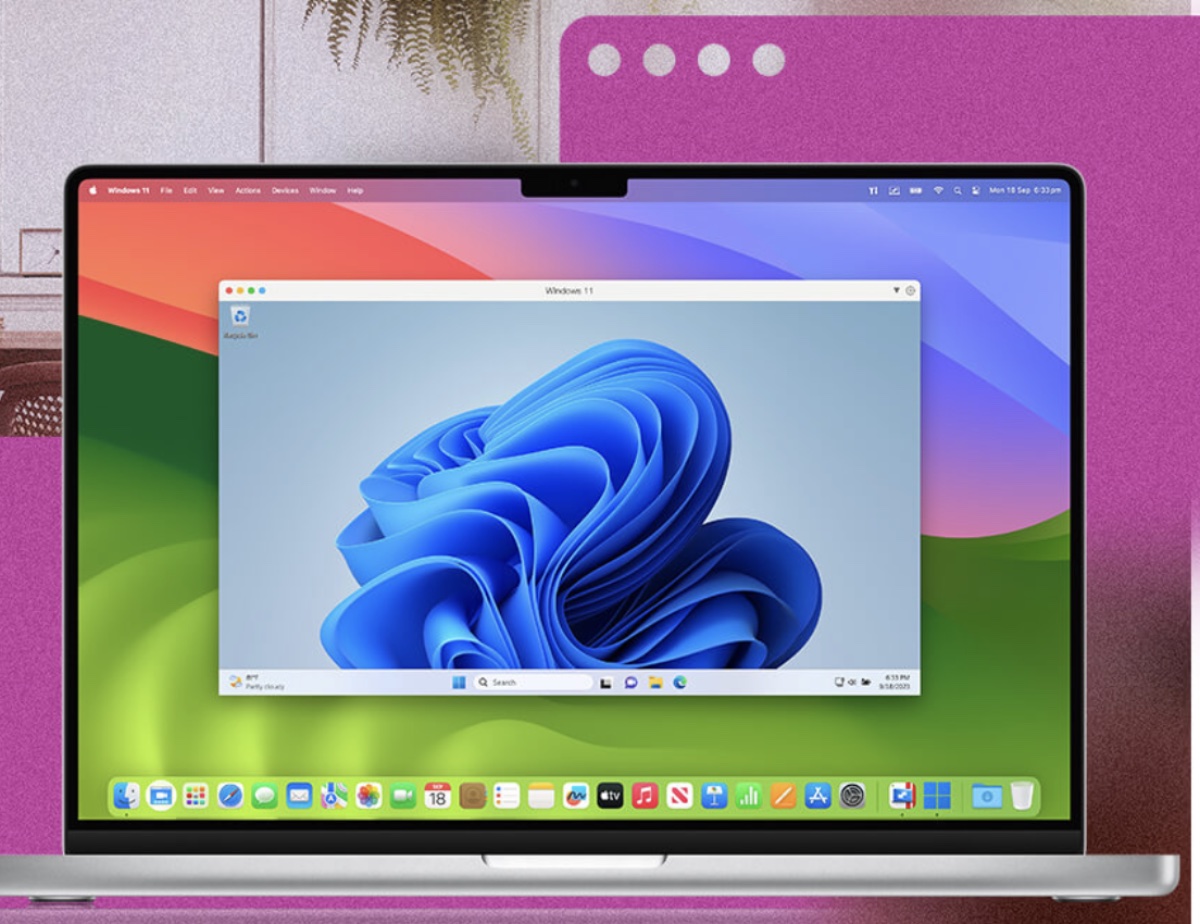The width and height of the screenshot is (1200, 924).
Task: Launch Safari from the Dock
Action: pyautogui.click(x=230, y=796)
